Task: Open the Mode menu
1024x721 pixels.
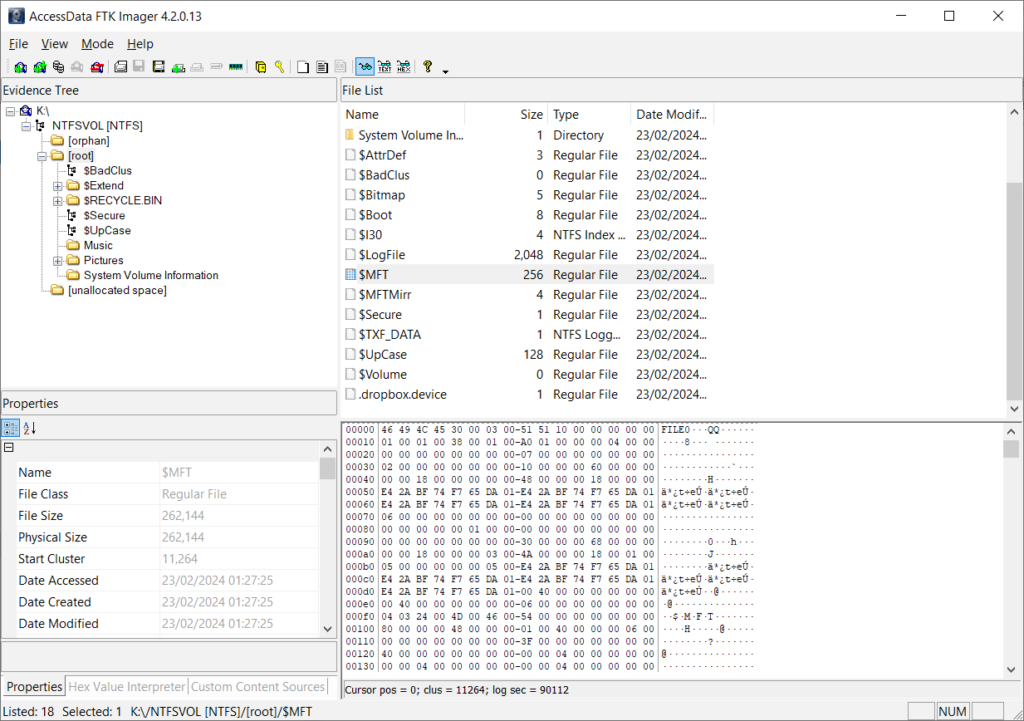Action: (x=97, y=44)
